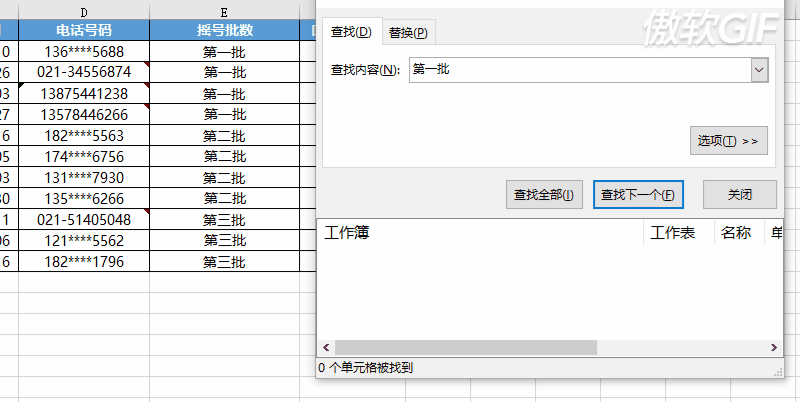
Task: Select 第二批 cell beside 182****5563
Action: click(224, 136)
